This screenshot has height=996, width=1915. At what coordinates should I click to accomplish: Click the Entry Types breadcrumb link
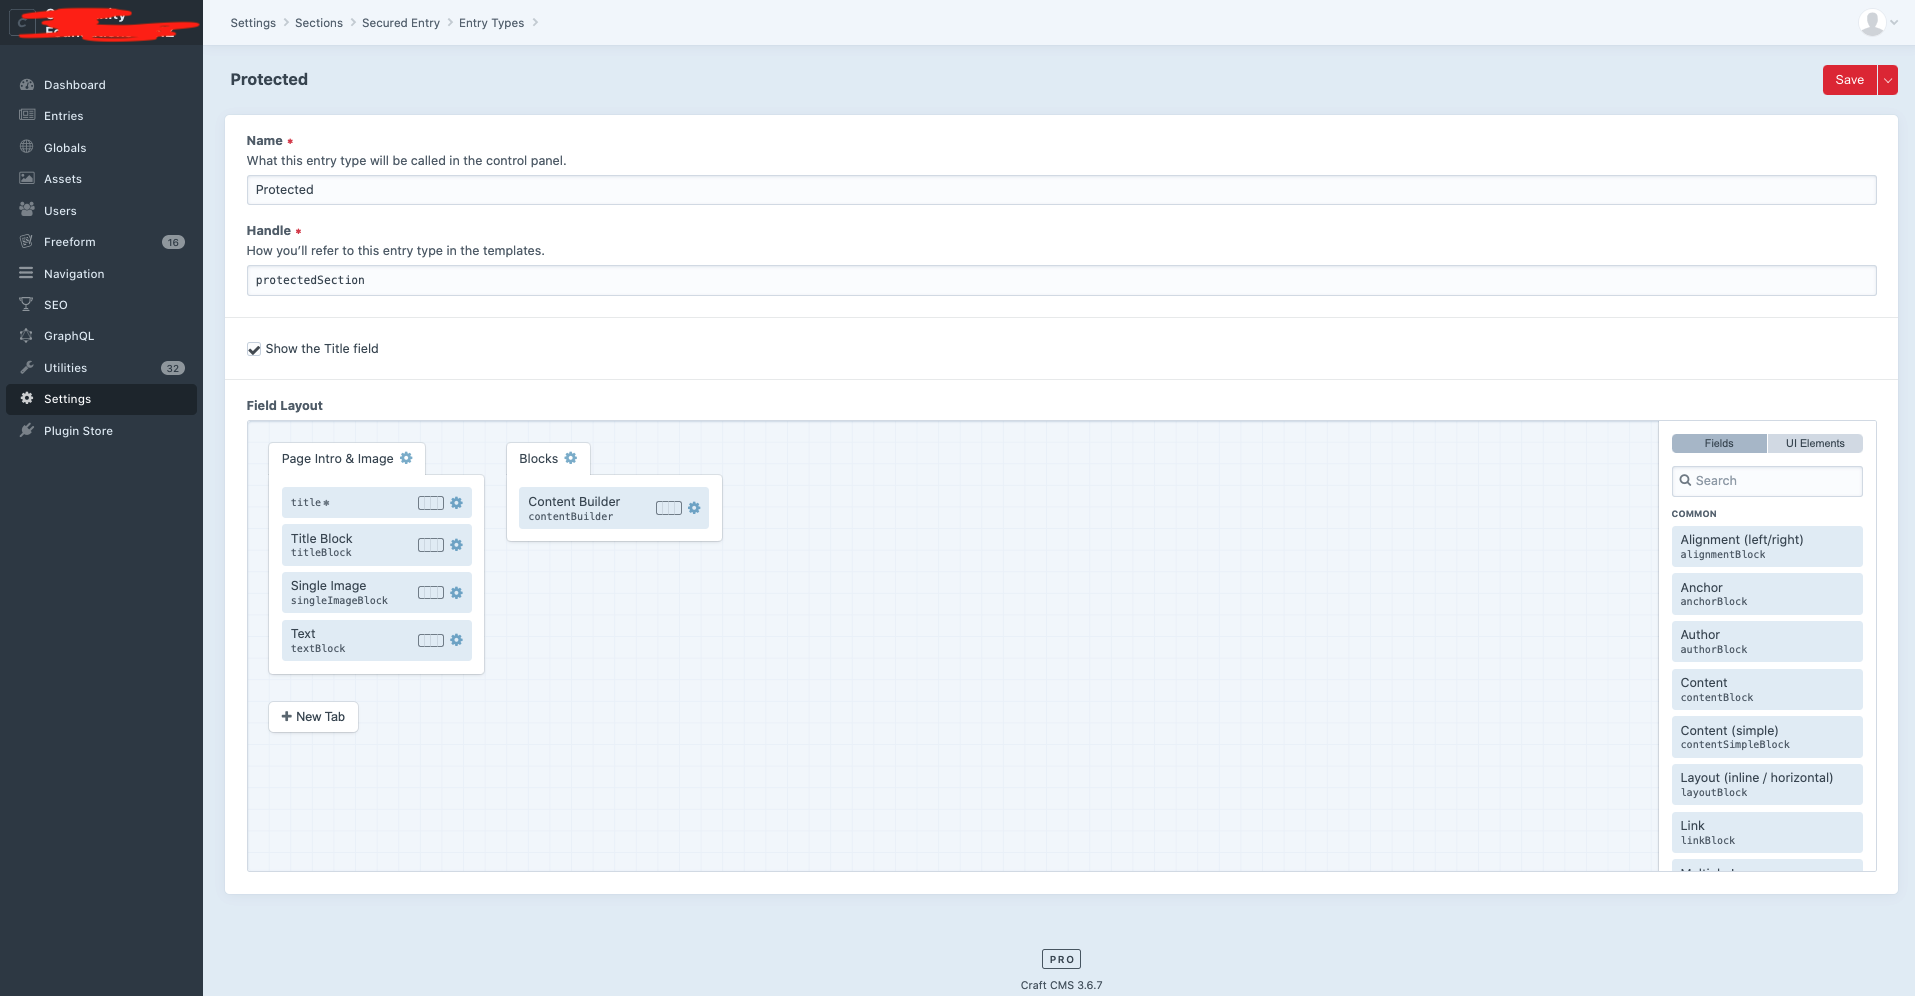pos(491,23)
